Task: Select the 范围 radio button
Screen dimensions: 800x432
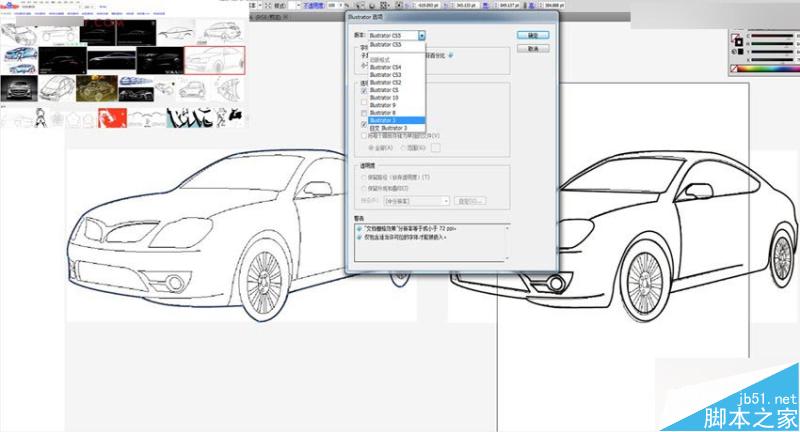Action: point(403,148)
